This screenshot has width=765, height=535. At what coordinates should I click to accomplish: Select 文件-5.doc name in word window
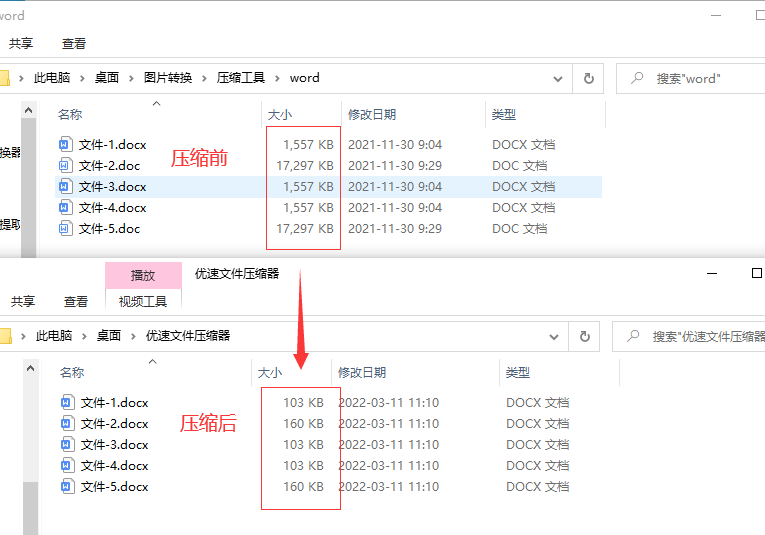109,229
